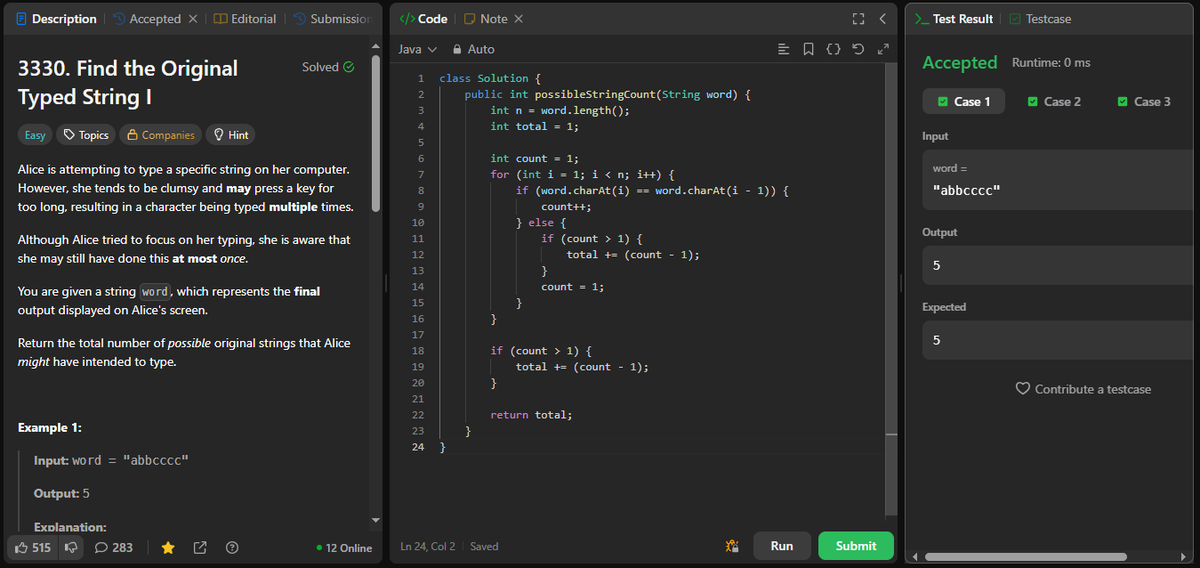Show the Hint
The image size is (1200, 568).
tap(230, 135)
